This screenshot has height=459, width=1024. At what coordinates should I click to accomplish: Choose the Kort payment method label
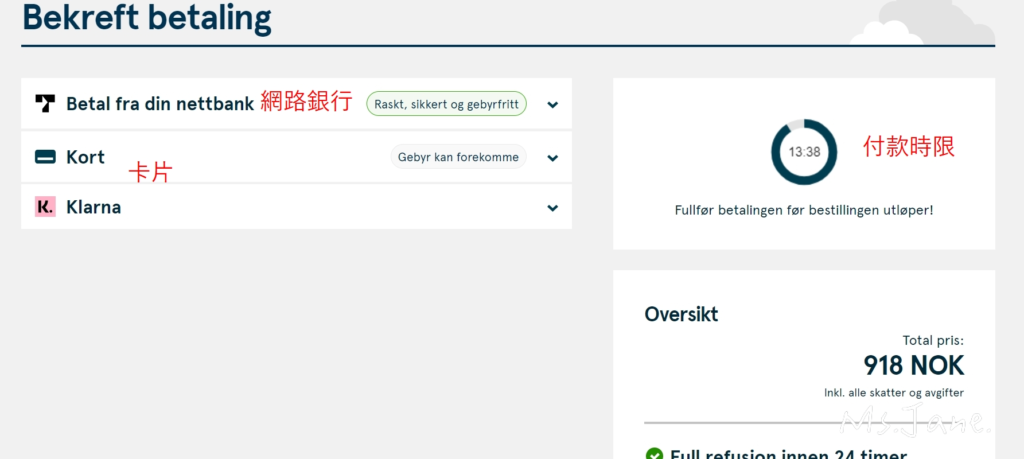coord(85,157)
